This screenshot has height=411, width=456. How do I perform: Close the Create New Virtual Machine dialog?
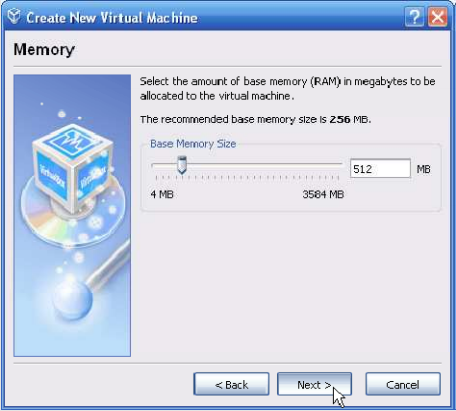tap(438, 17)
